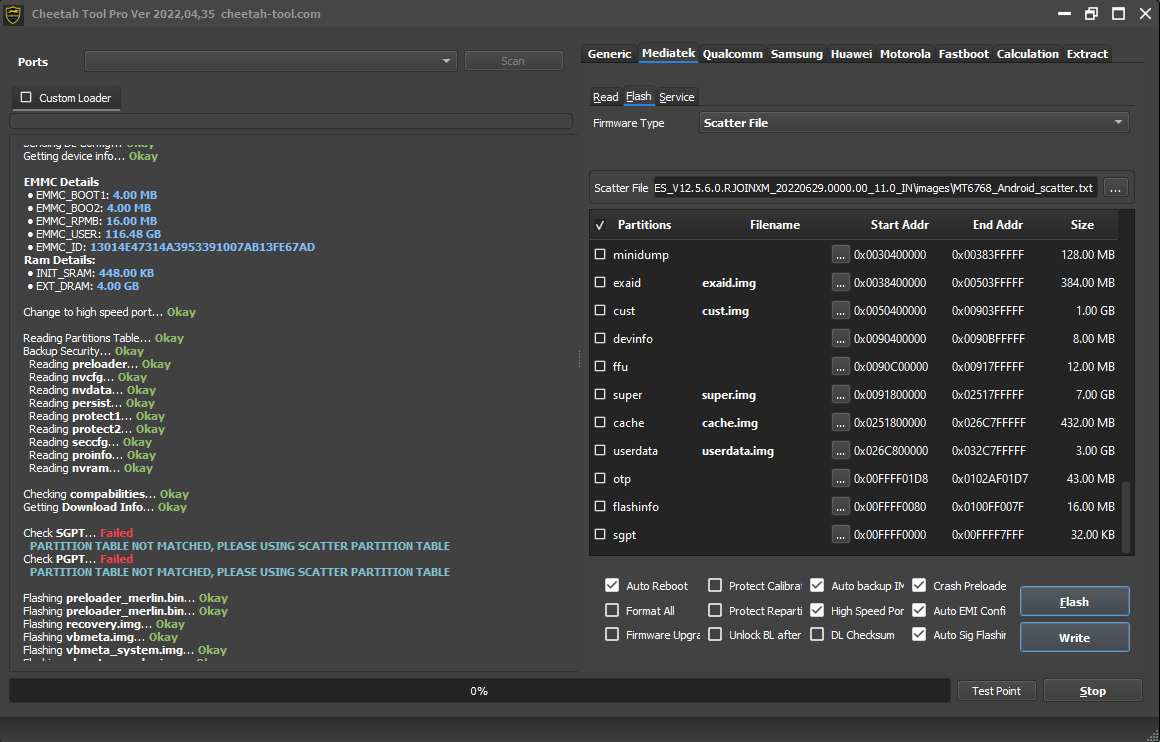Click the Flash button
The width and height of the screenshot is (1160, 742).
[x=1074, y=601]
